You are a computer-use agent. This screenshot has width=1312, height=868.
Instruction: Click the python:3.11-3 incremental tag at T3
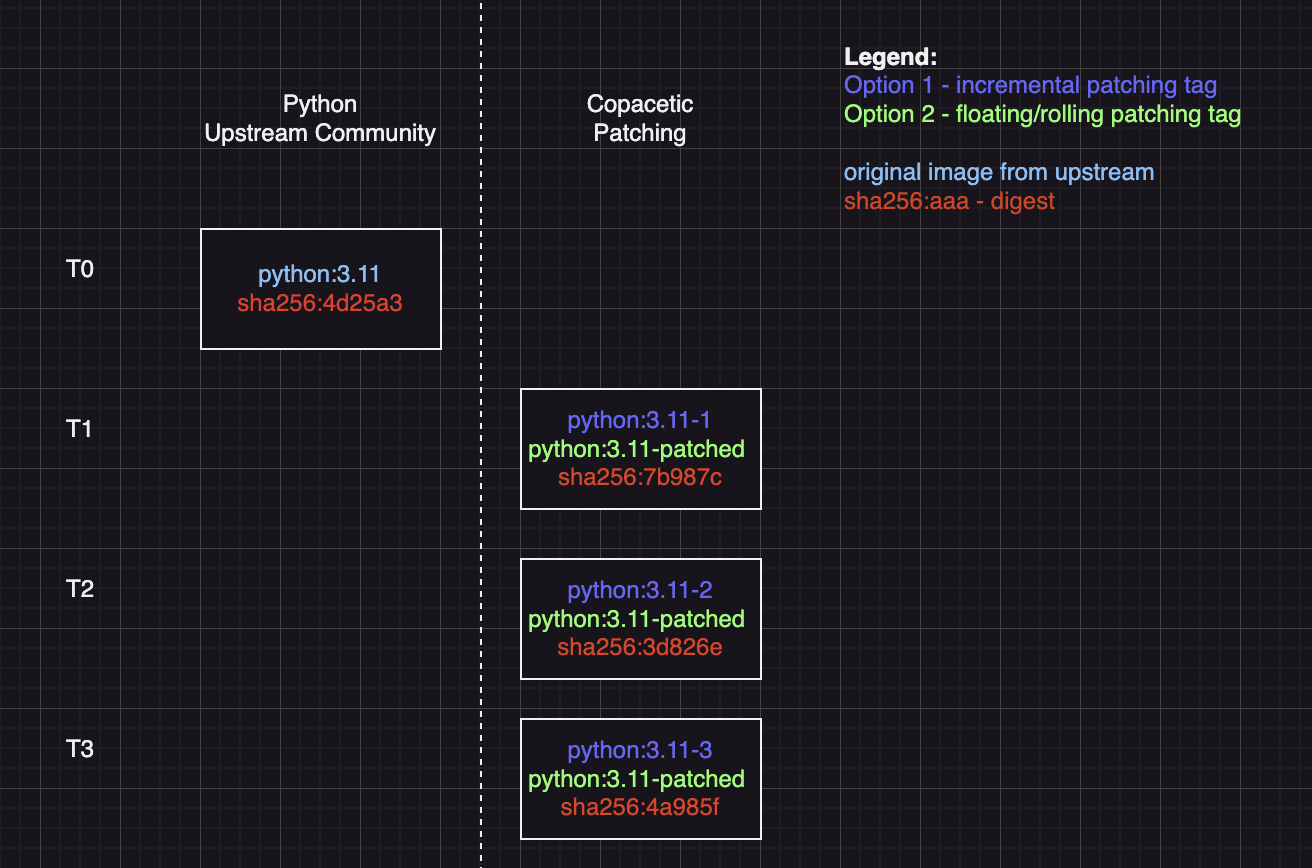(640, 749)
